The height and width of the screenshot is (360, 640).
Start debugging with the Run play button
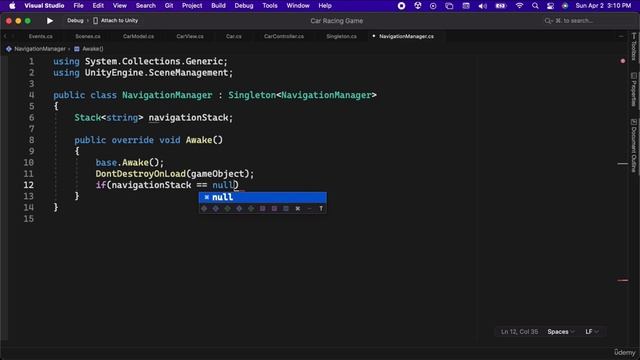(50, 20)
